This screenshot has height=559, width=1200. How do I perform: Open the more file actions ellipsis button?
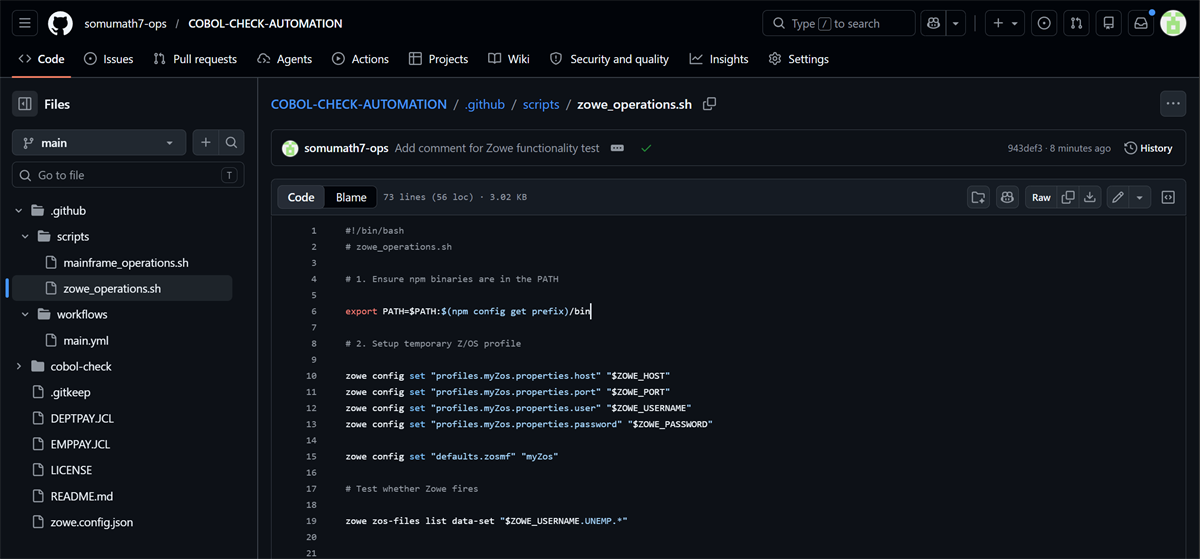click(x=1173, y=103)
